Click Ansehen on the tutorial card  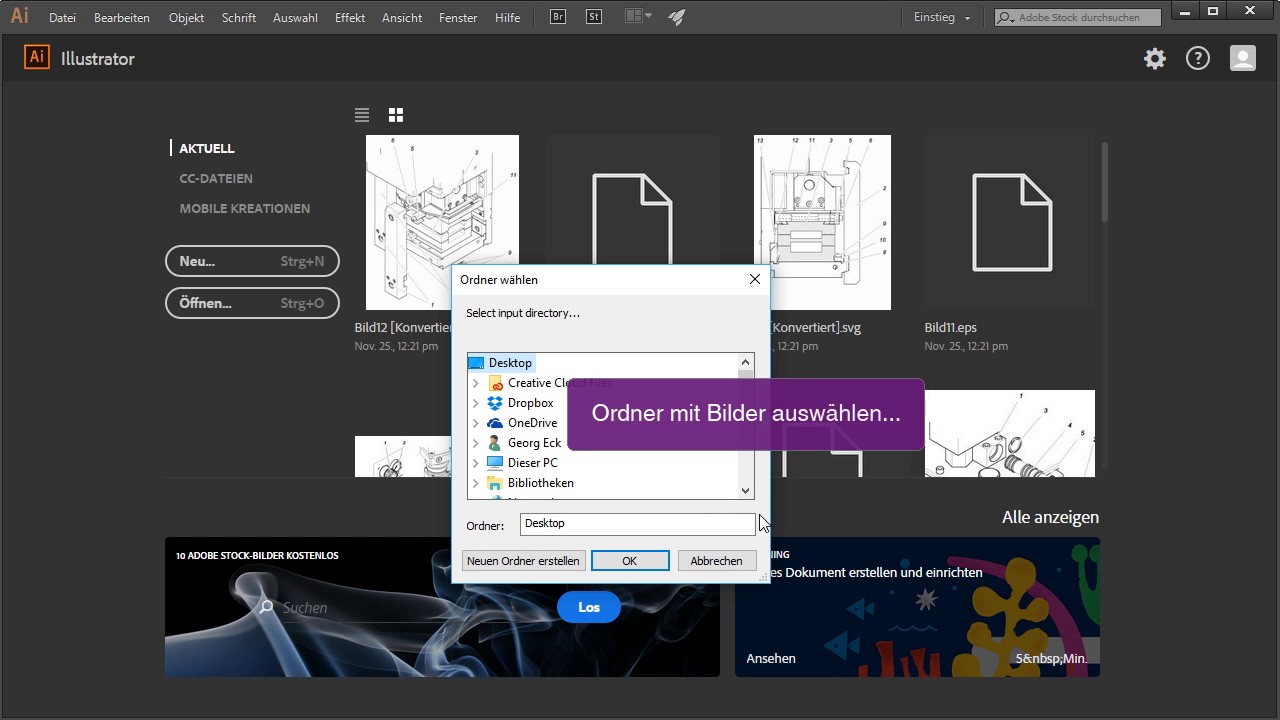click(771, 658)
